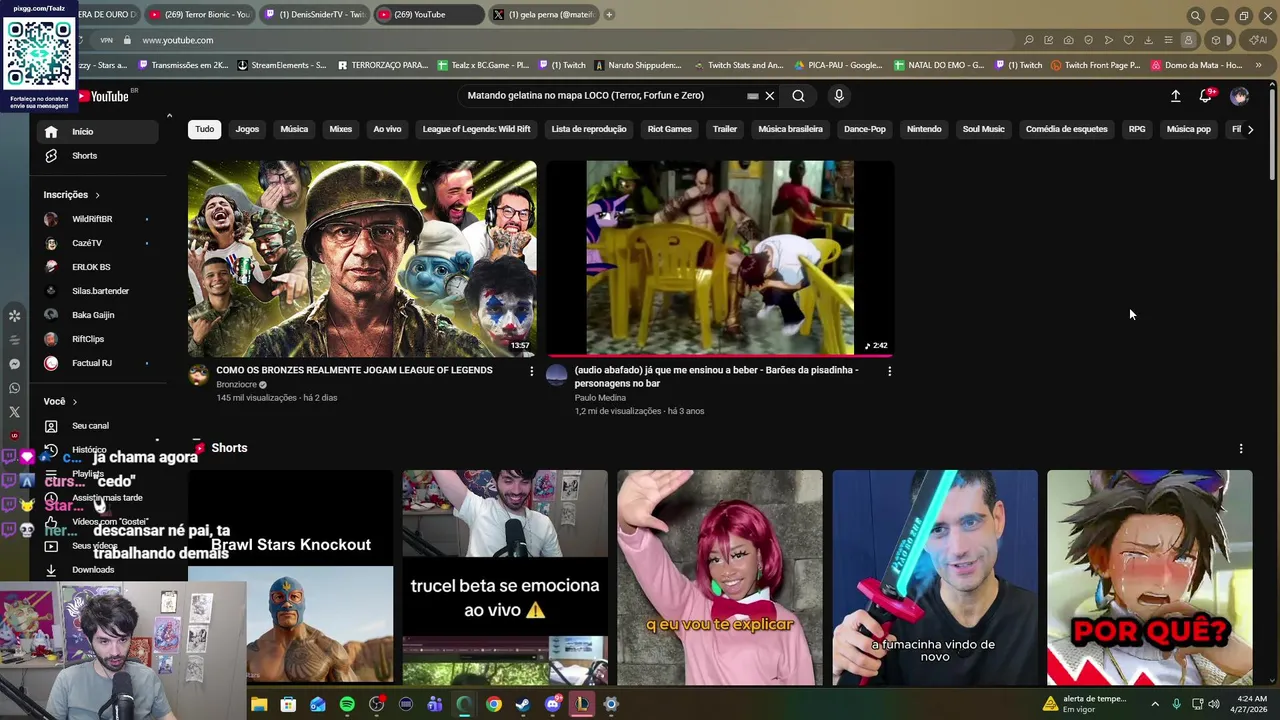Clear the search box text
Viewport: 1280px width, 720px height.
click(770, 96)
